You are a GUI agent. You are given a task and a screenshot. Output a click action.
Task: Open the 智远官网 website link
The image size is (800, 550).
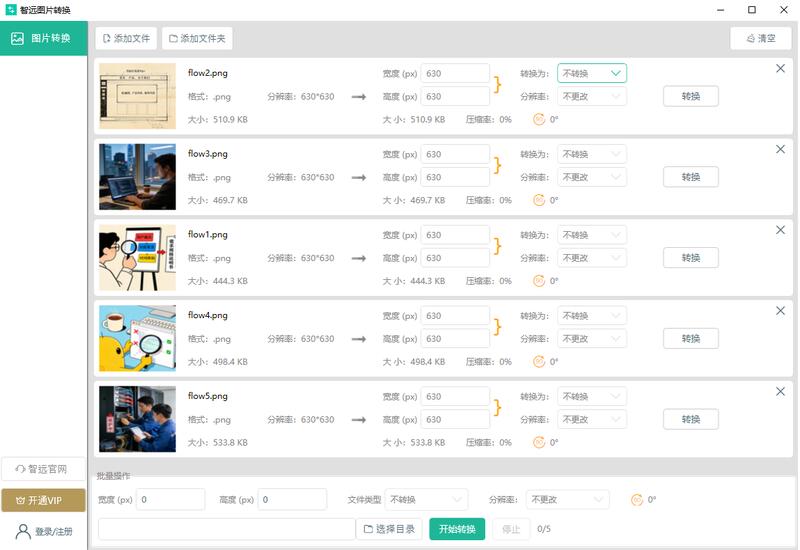pos(43,469)
